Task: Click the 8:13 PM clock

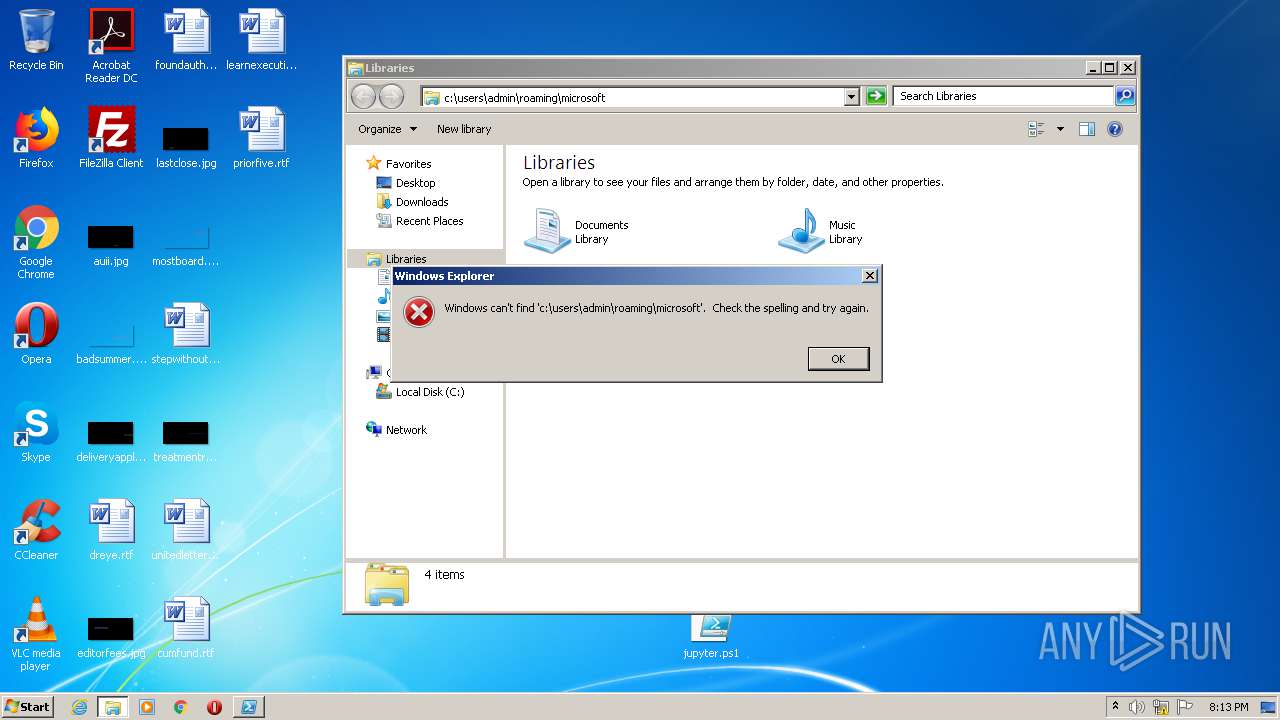Action: 1228,707
